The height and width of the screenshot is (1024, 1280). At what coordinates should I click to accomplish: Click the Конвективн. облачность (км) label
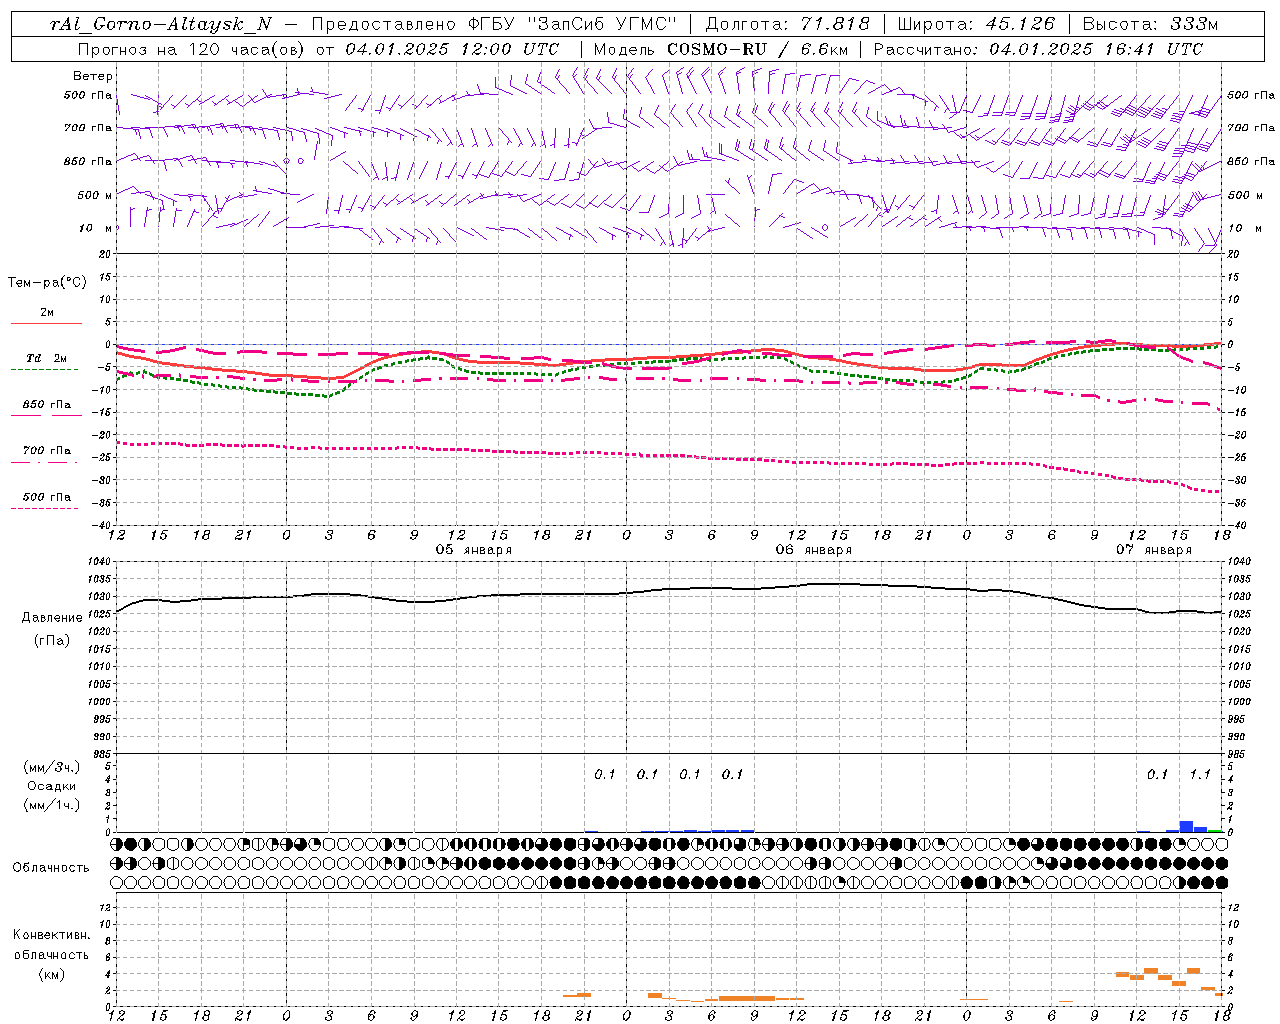point(51,955)
